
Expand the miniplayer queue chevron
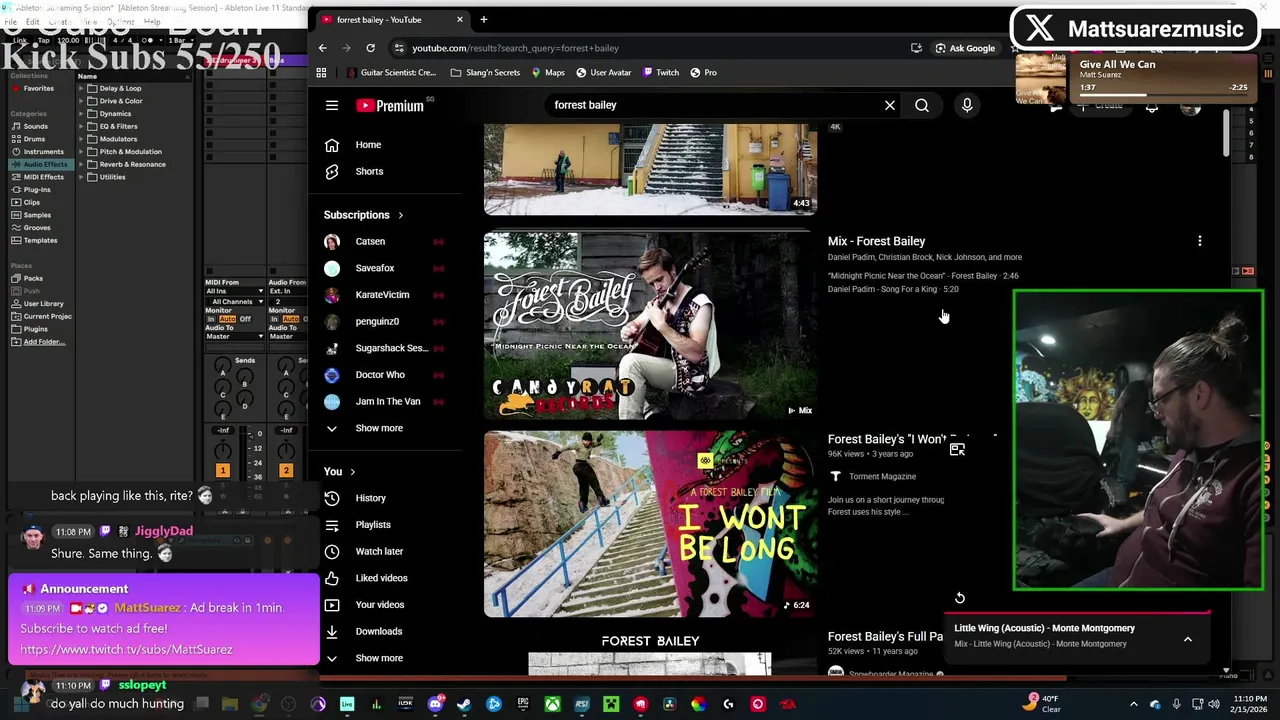1187,639
